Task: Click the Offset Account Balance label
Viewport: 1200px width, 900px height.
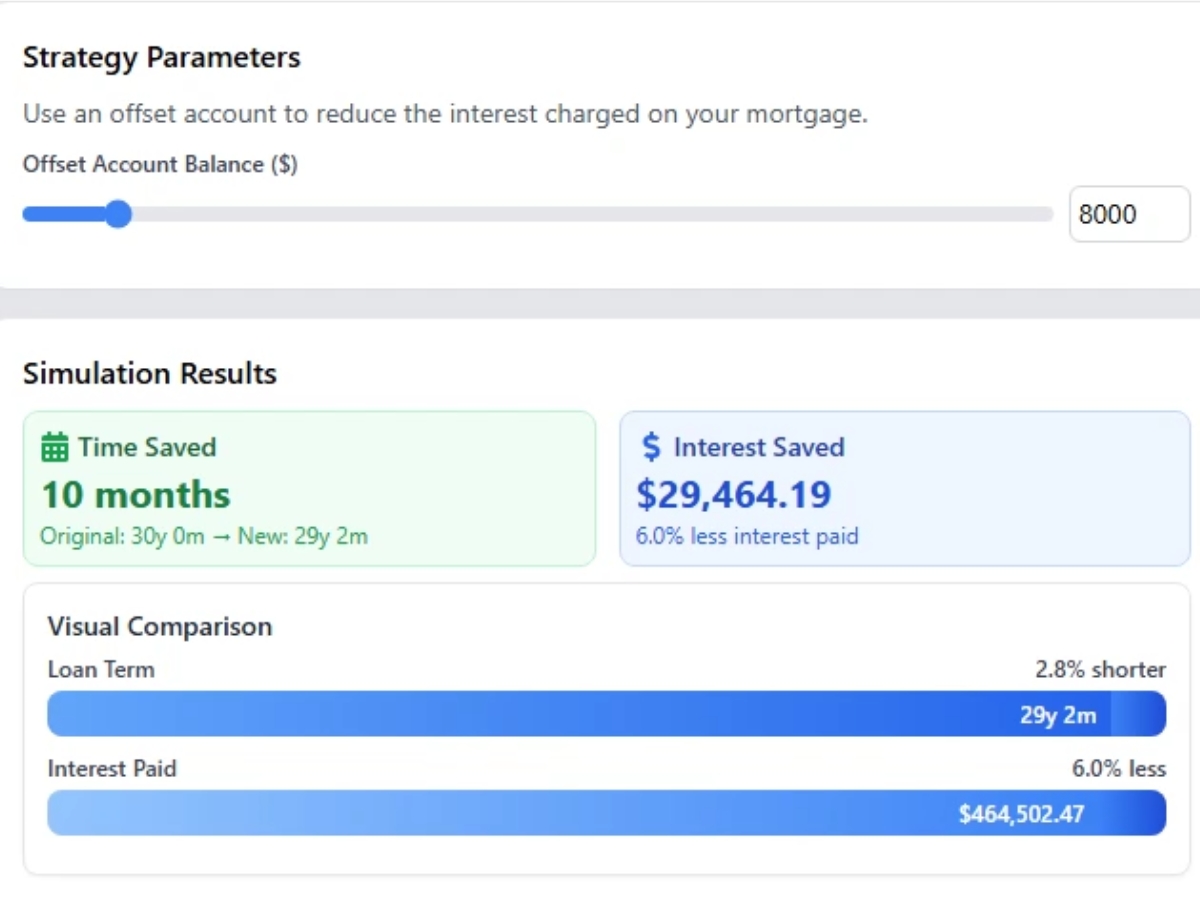Action: pos(160,164)
